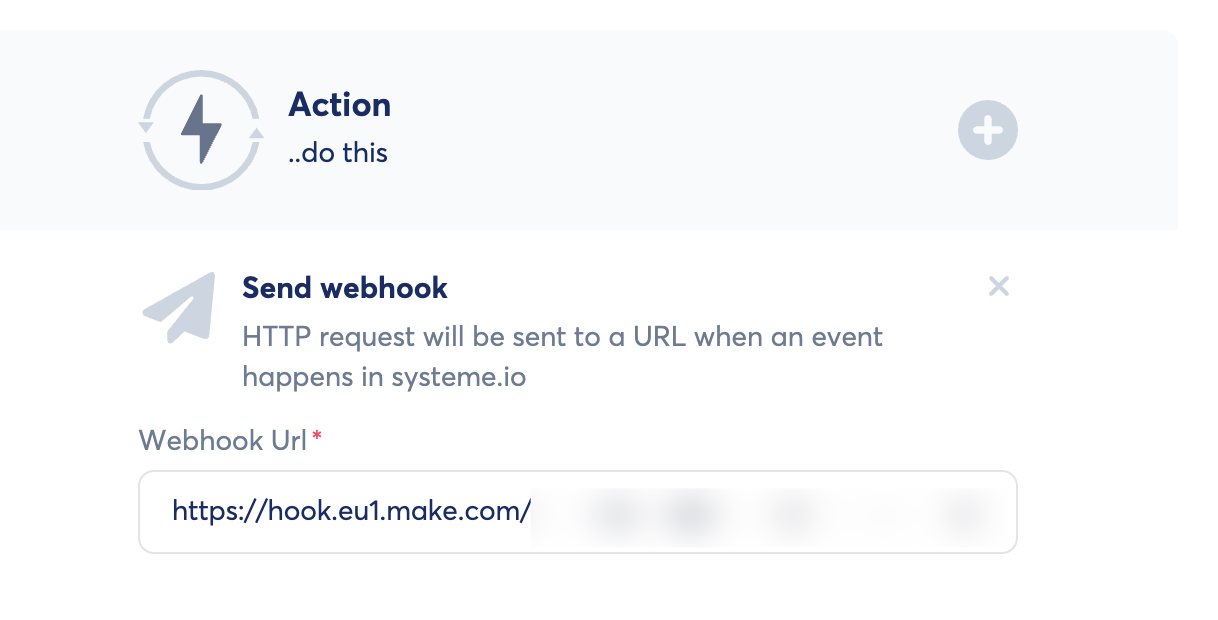Click the red required asterisk
Viewport: 1218px width, 620px height.
click(317, 438)
